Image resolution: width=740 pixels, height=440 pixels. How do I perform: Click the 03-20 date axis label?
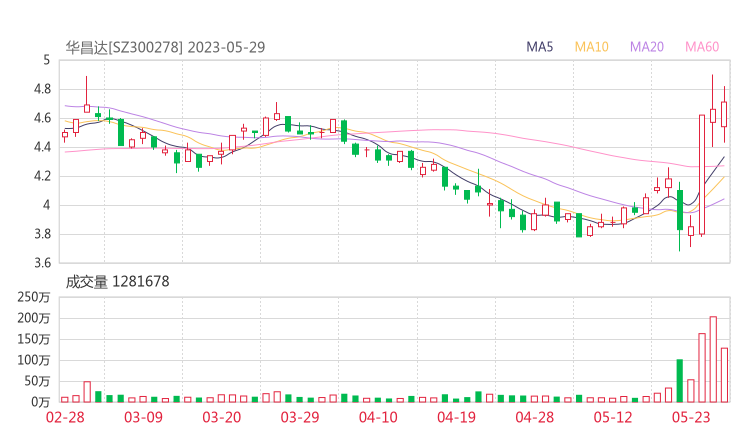pyautogui.click(x=222, y=417)
